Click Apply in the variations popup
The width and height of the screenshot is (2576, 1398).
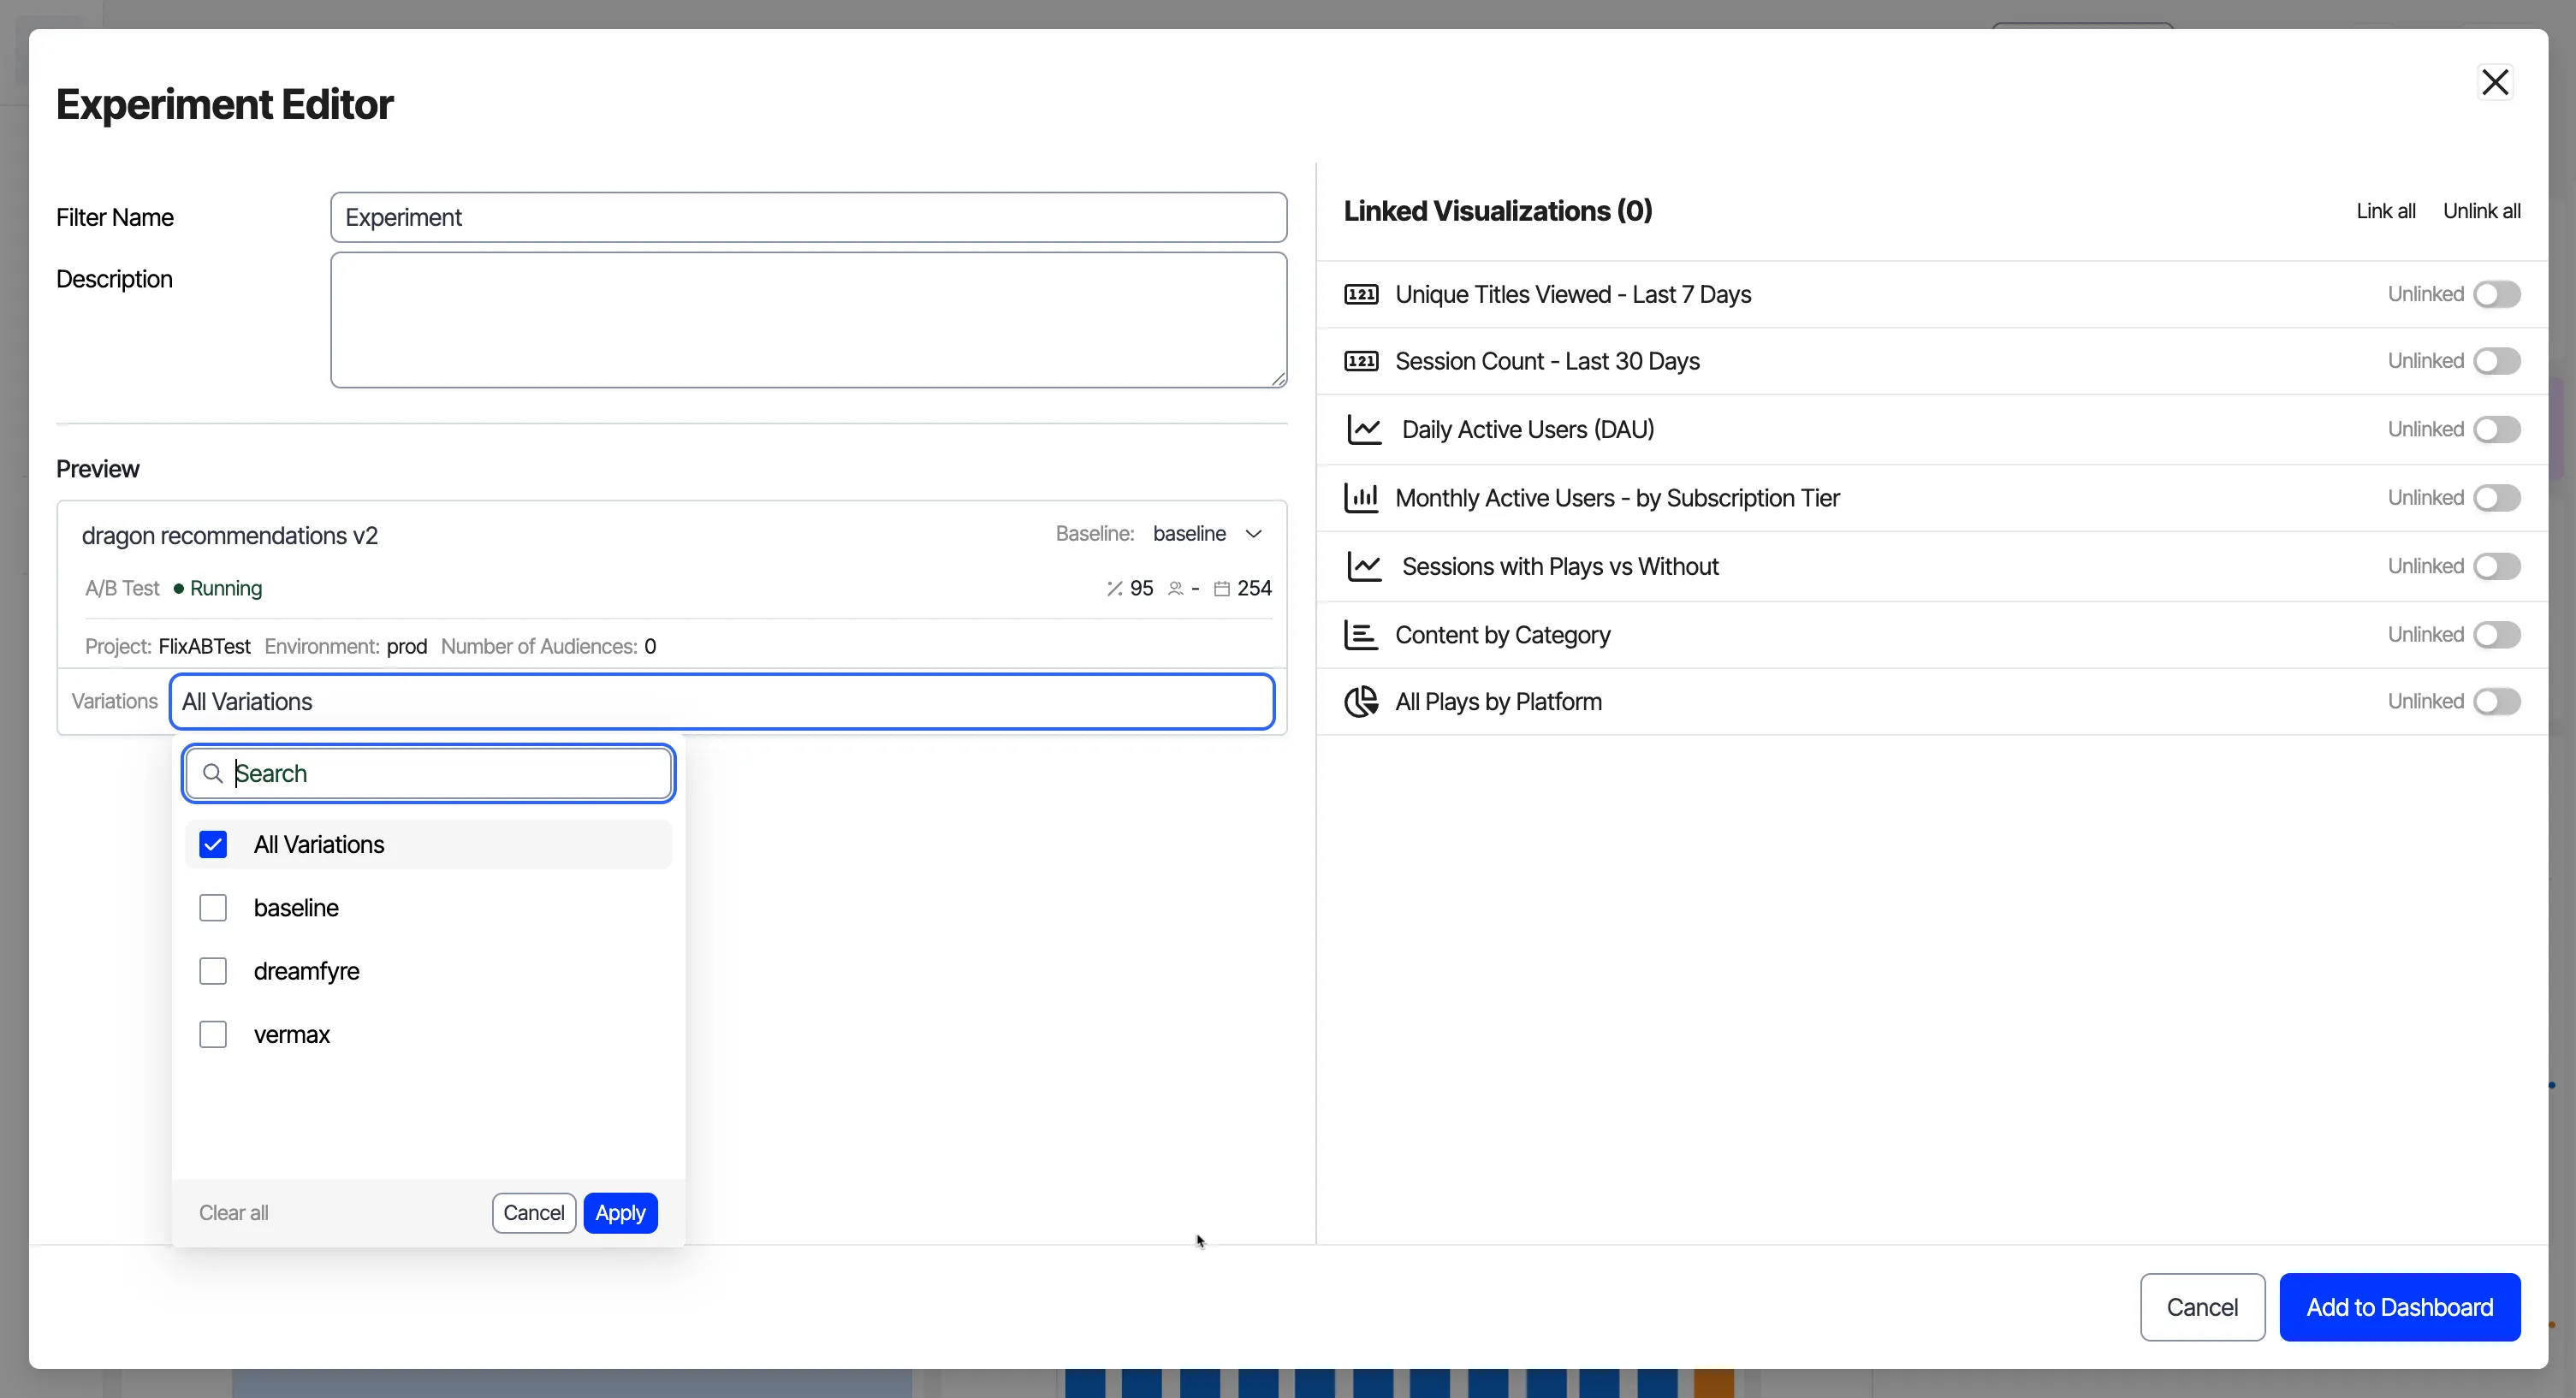(620, 1213)
